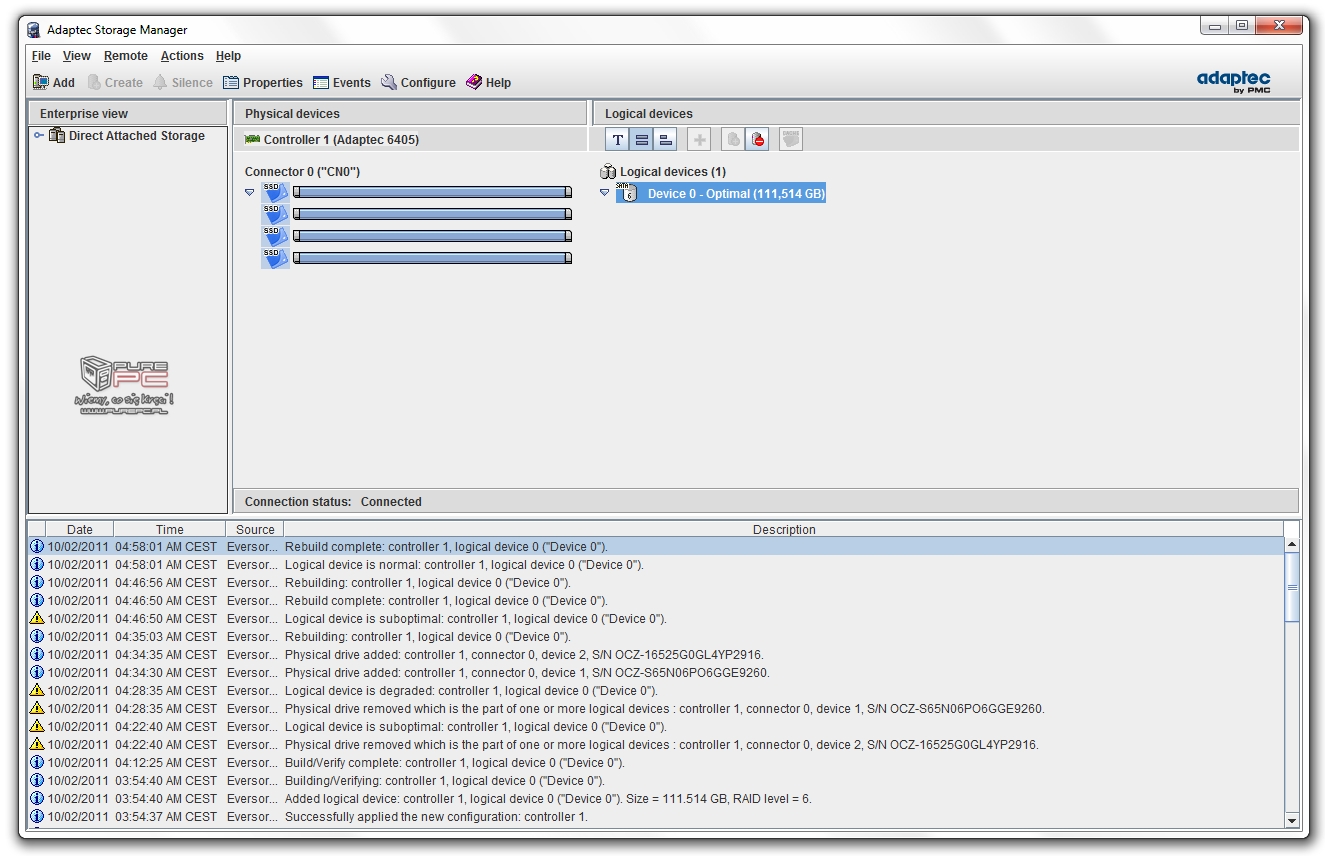Screen dimensions: 1325x856
Task: Expand the Direct Attached Storage tree node handle
Action: [x=39, y=136]
